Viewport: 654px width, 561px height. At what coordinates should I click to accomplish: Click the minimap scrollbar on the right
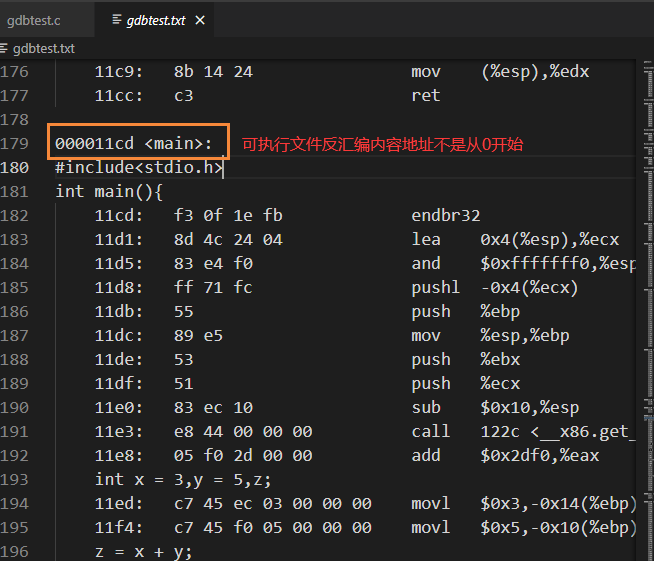648,310
